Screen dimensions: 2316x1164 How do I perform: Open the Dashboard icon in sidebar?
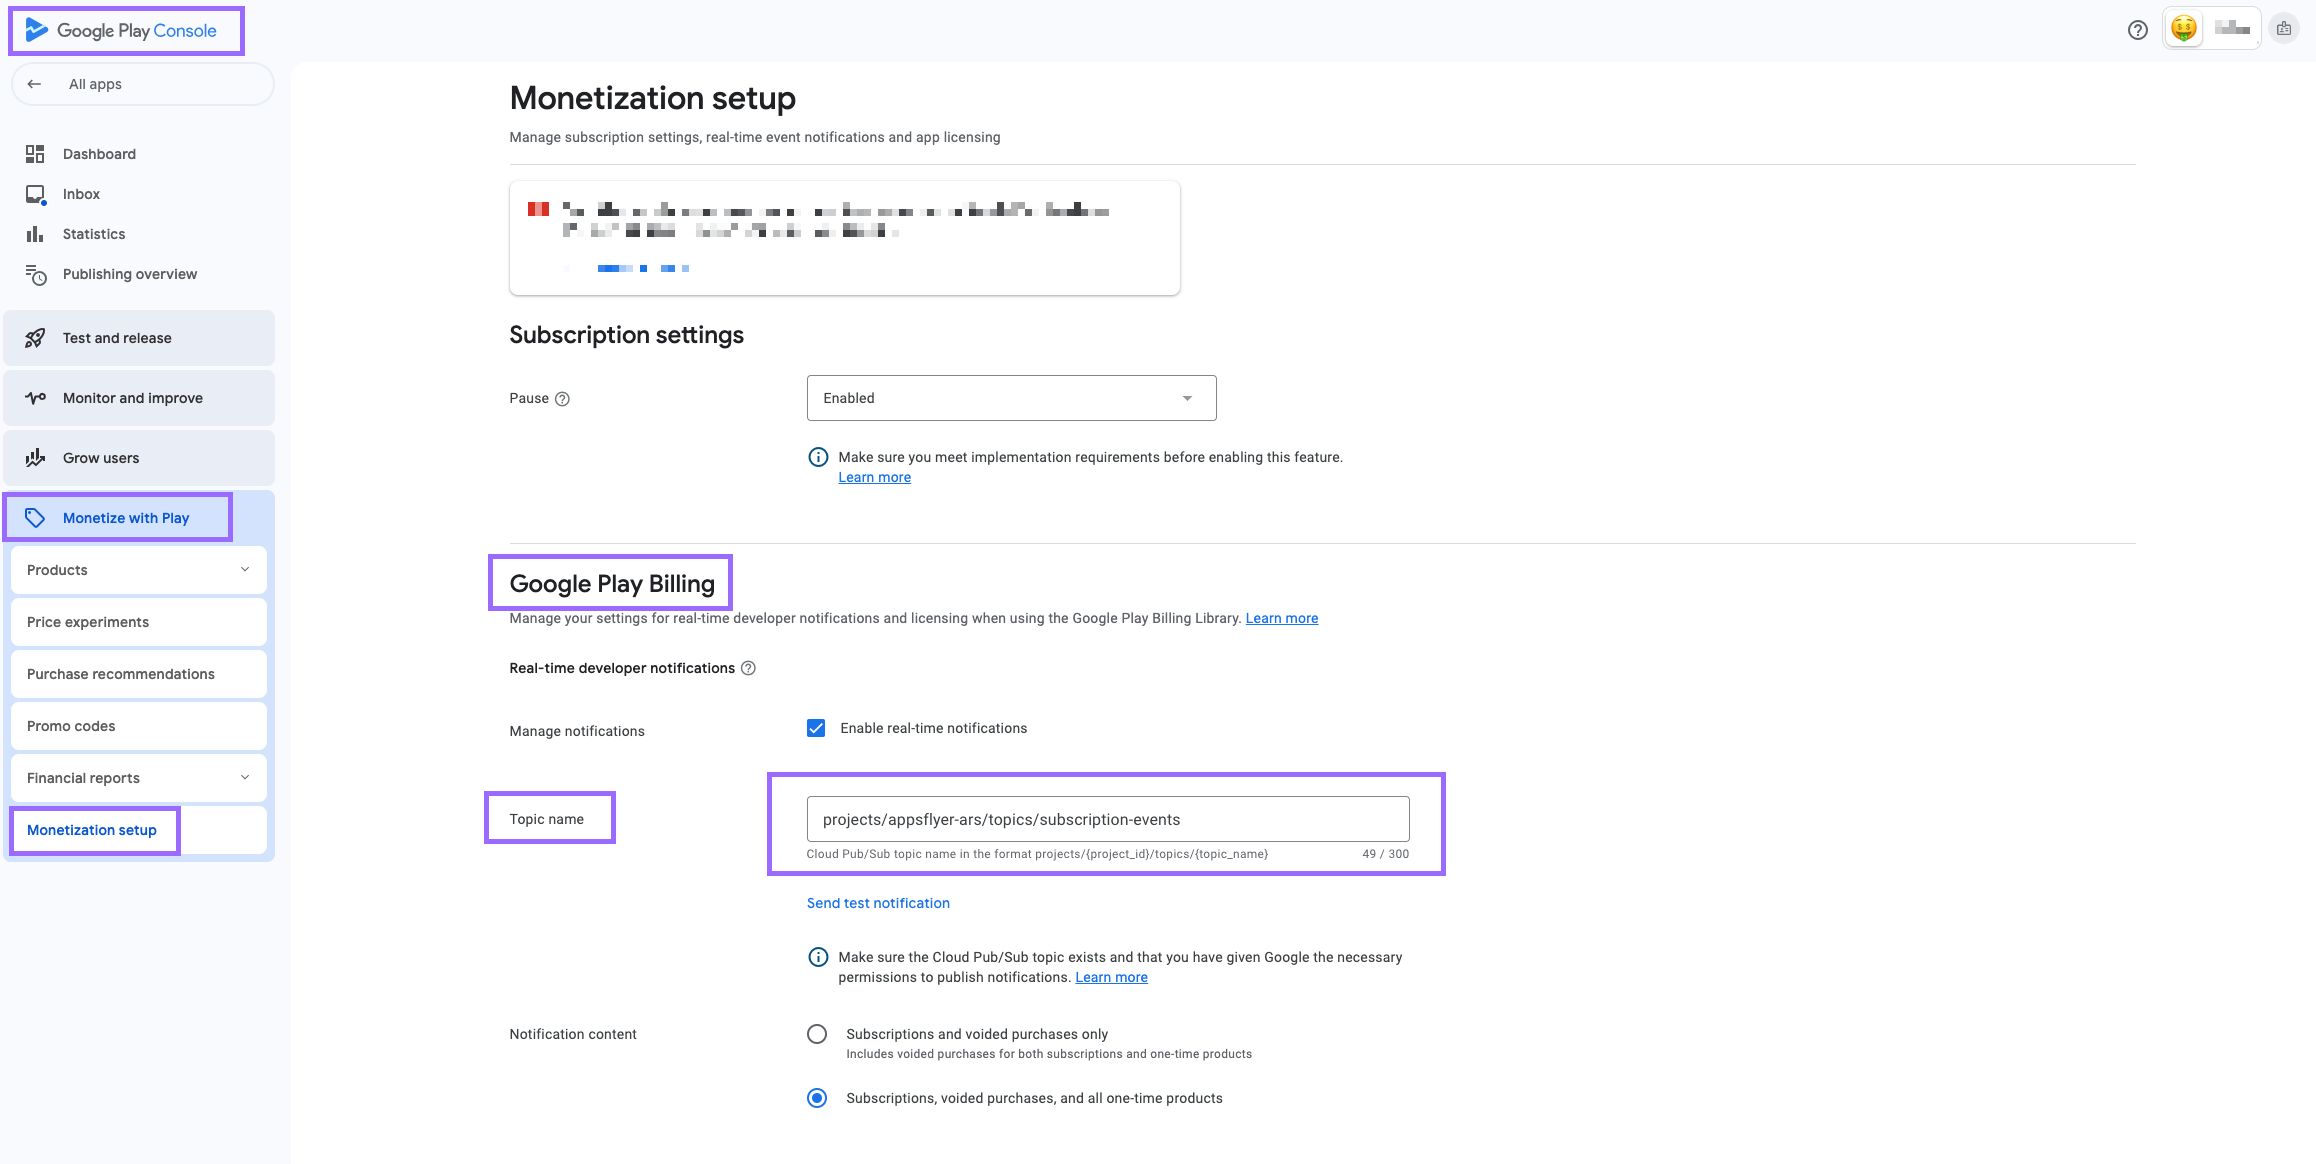[x=35, y=154]
